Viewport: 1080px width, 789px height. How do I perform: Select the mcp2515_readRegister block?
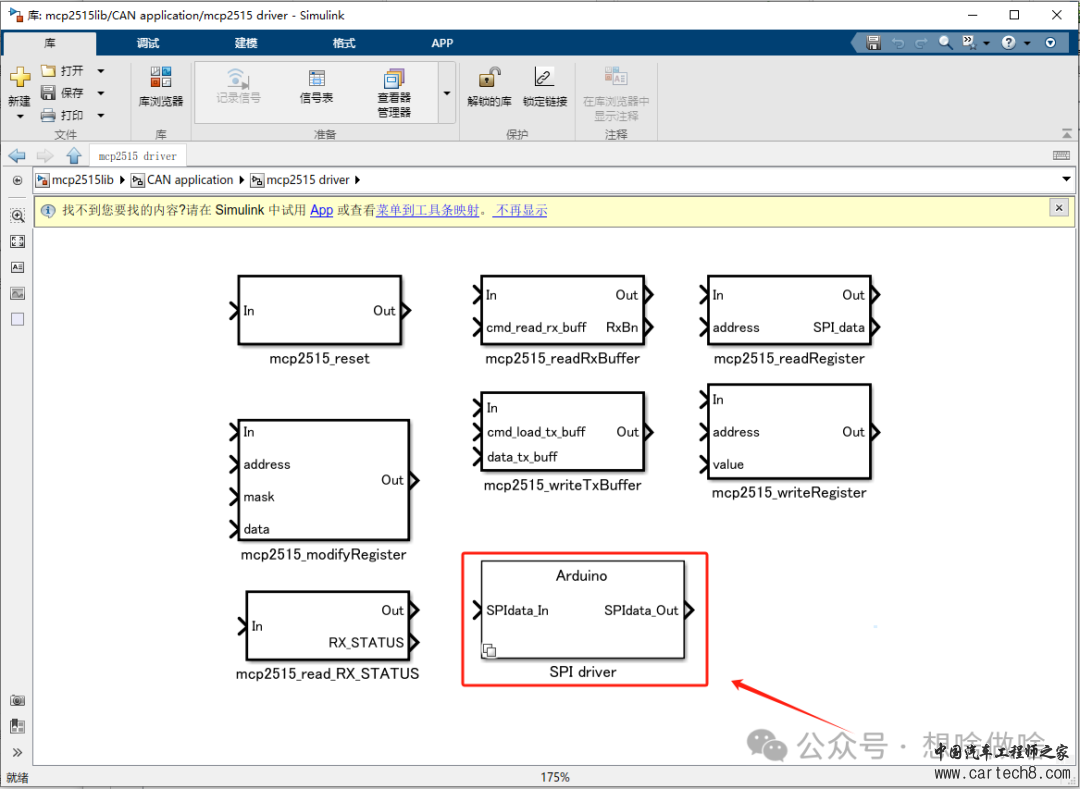(x=789, y=310)
